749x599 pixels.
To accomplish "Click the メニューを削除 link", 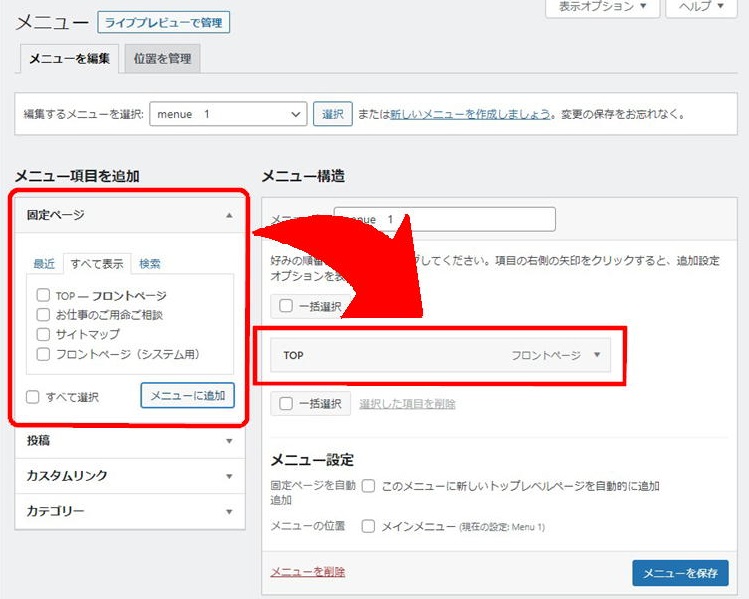I will [307, 572].
